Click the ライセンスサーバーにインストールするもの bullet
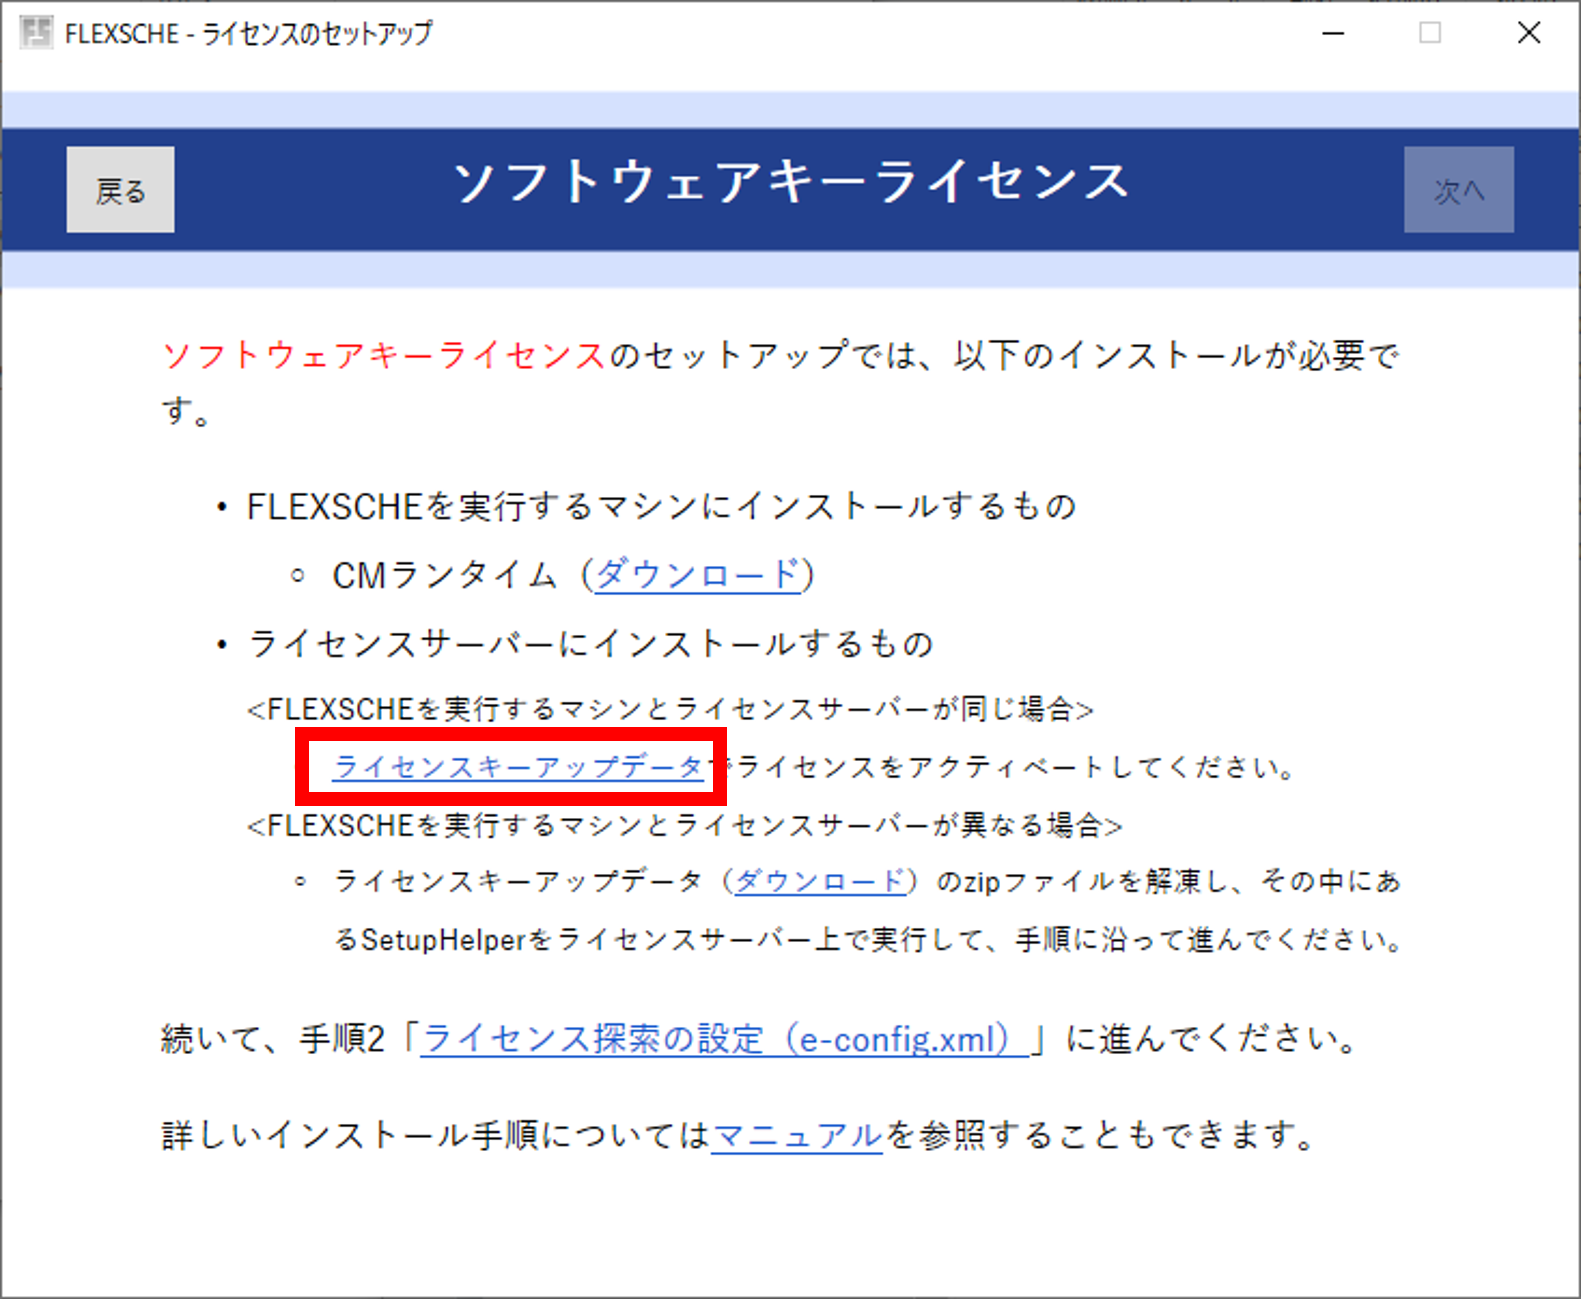 pyautogui.click(x=590, y=644)
